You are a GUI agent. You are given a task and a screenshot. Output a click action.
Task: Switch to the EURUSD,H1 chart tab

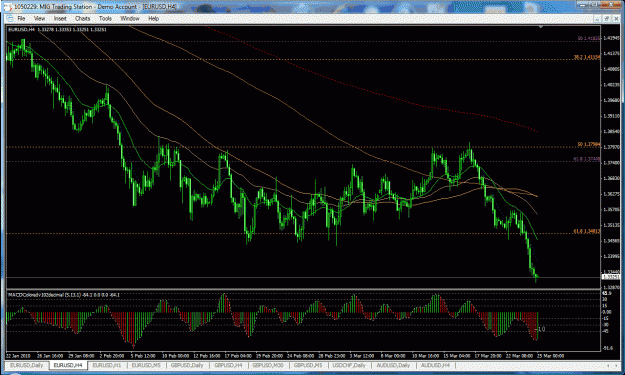point(106,365)
